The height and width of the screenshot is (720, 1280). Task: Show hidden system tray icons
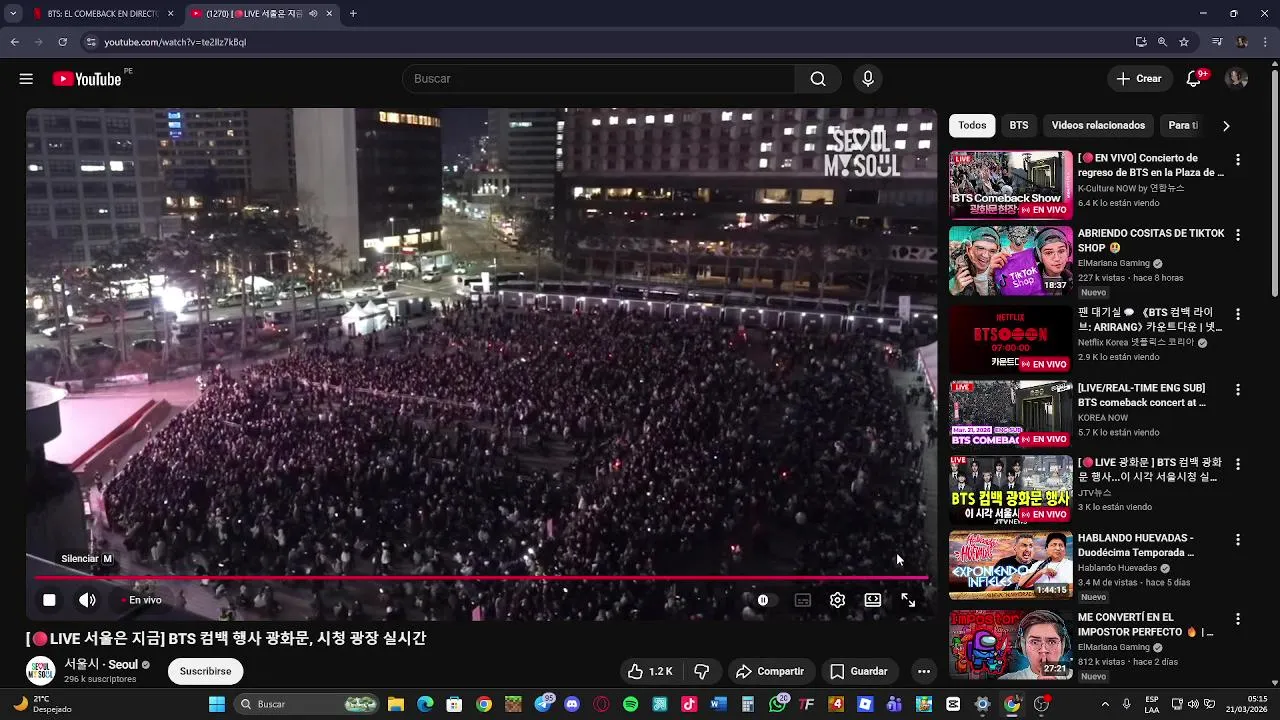1107,704
